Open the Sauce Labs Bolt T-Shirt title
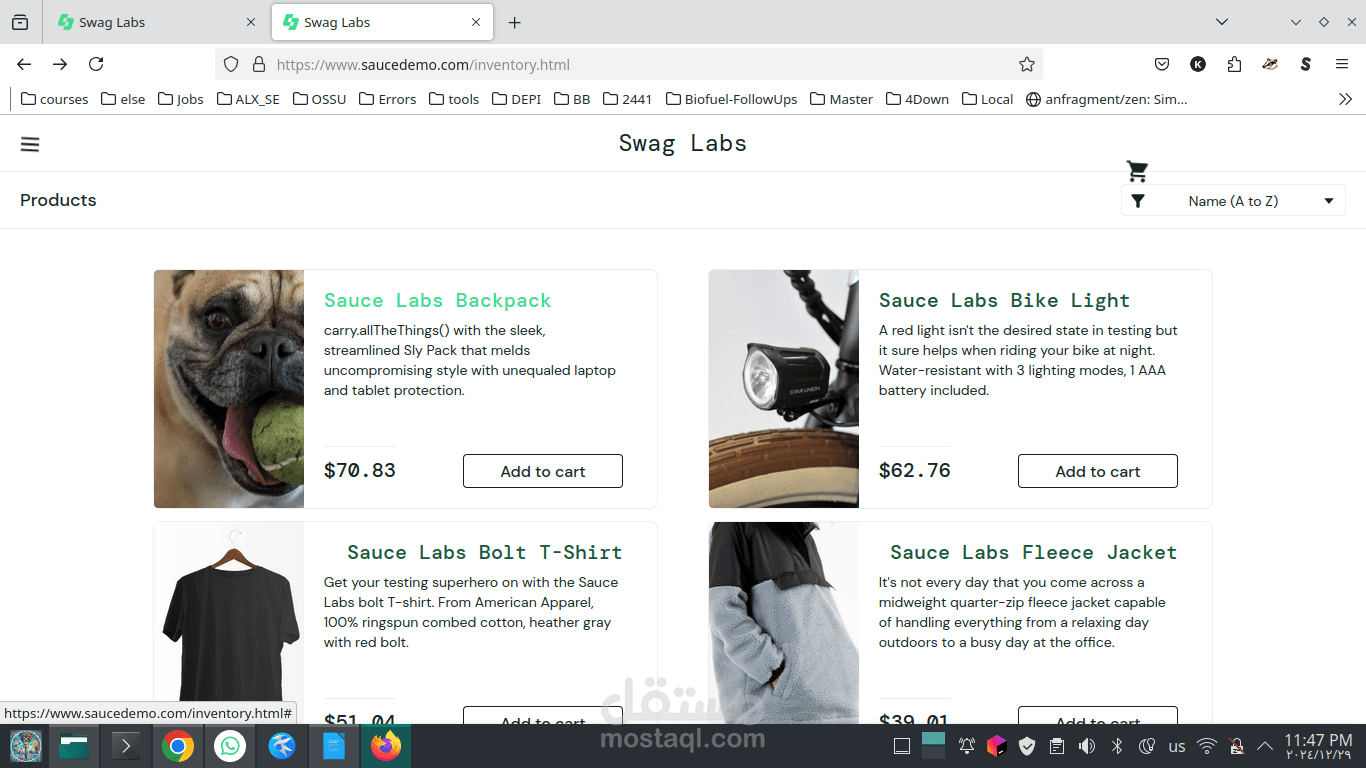The image size is (1366, 768). pyautogui.click(x=485, y=553)
